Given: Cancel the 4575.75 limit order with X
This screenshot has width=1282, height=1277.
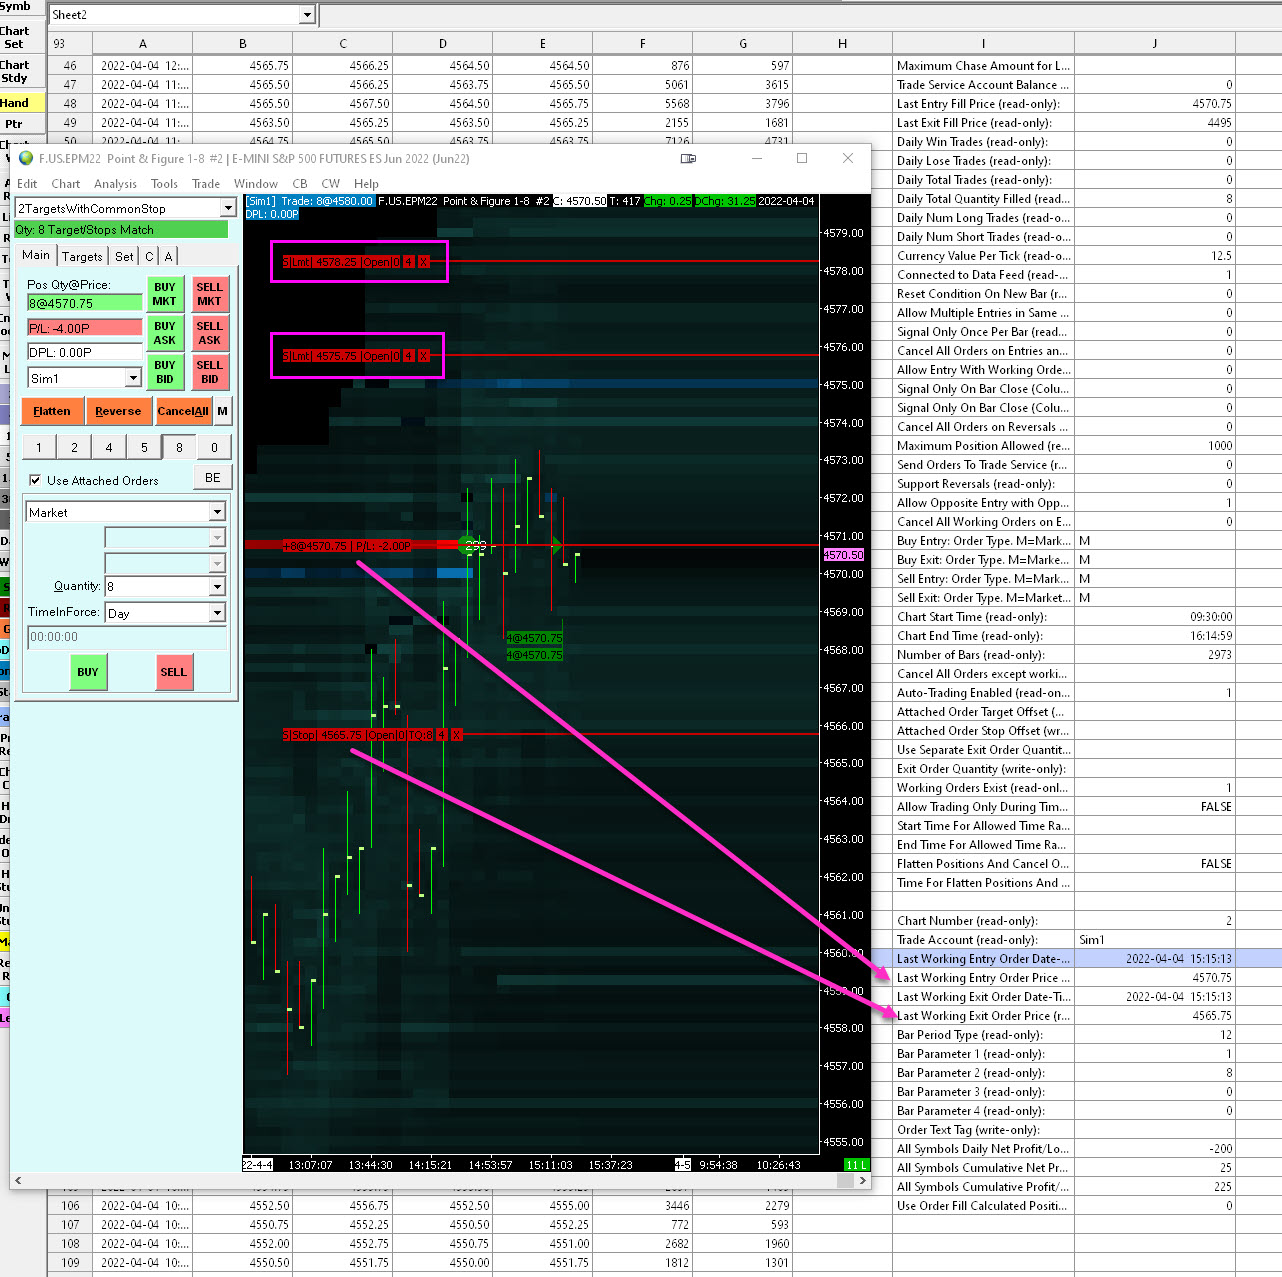Looking at the screenshot, I should 424,356.
